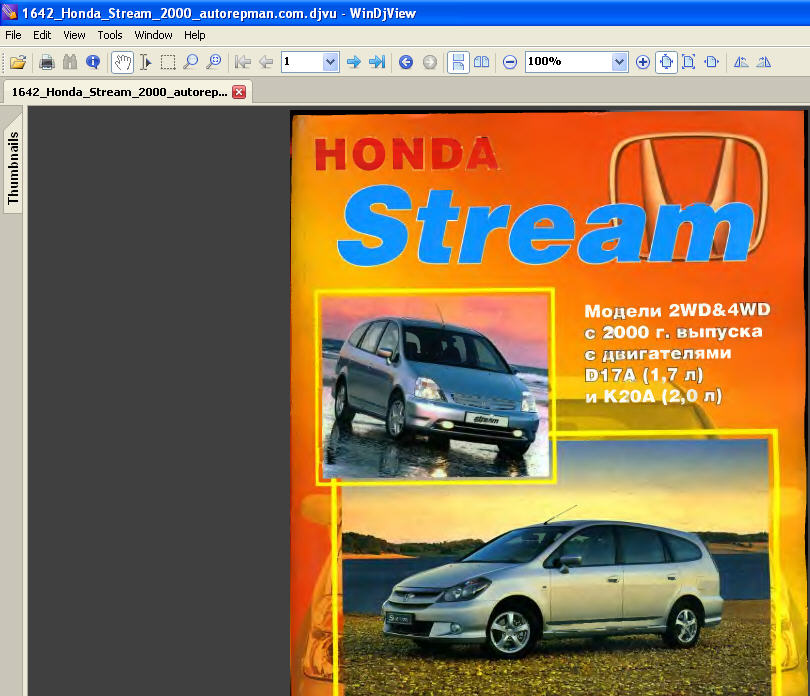Open the Edit menu

tap(42, 35)
